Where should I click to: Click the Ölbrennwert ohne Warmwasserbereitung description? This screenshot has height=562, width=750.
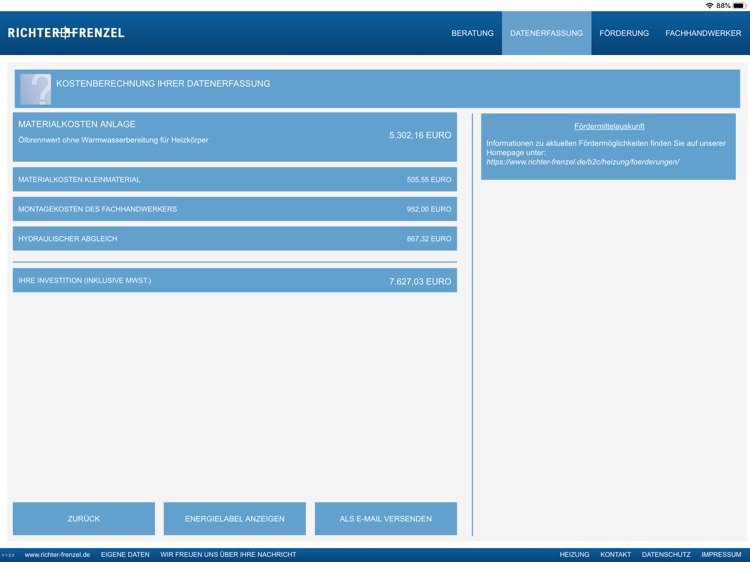[113, 140]
